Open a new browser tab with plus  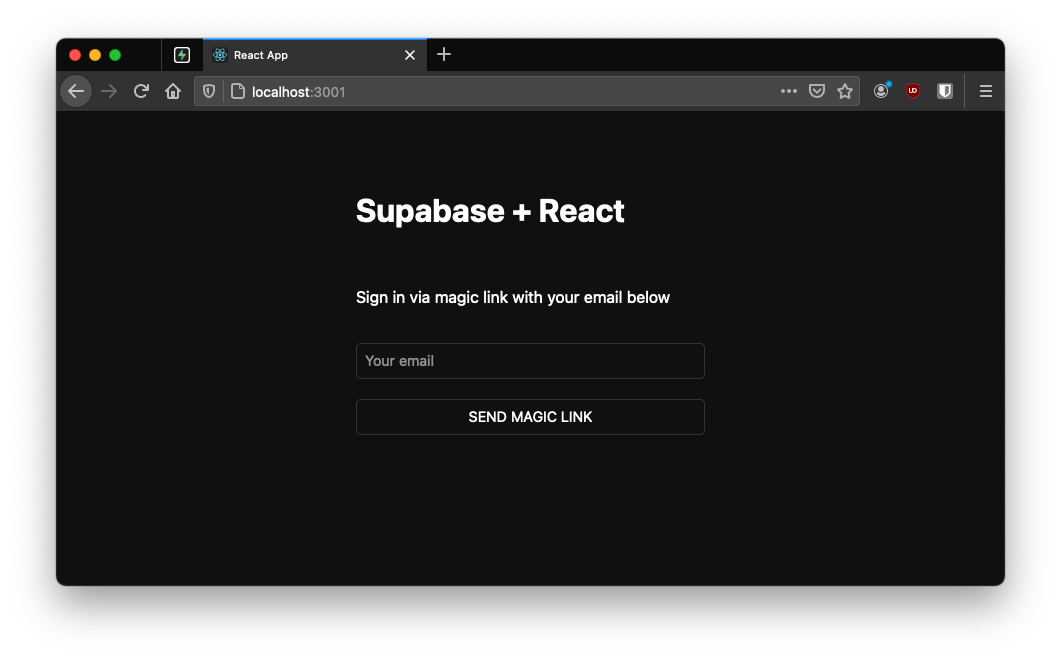[443, 55]
